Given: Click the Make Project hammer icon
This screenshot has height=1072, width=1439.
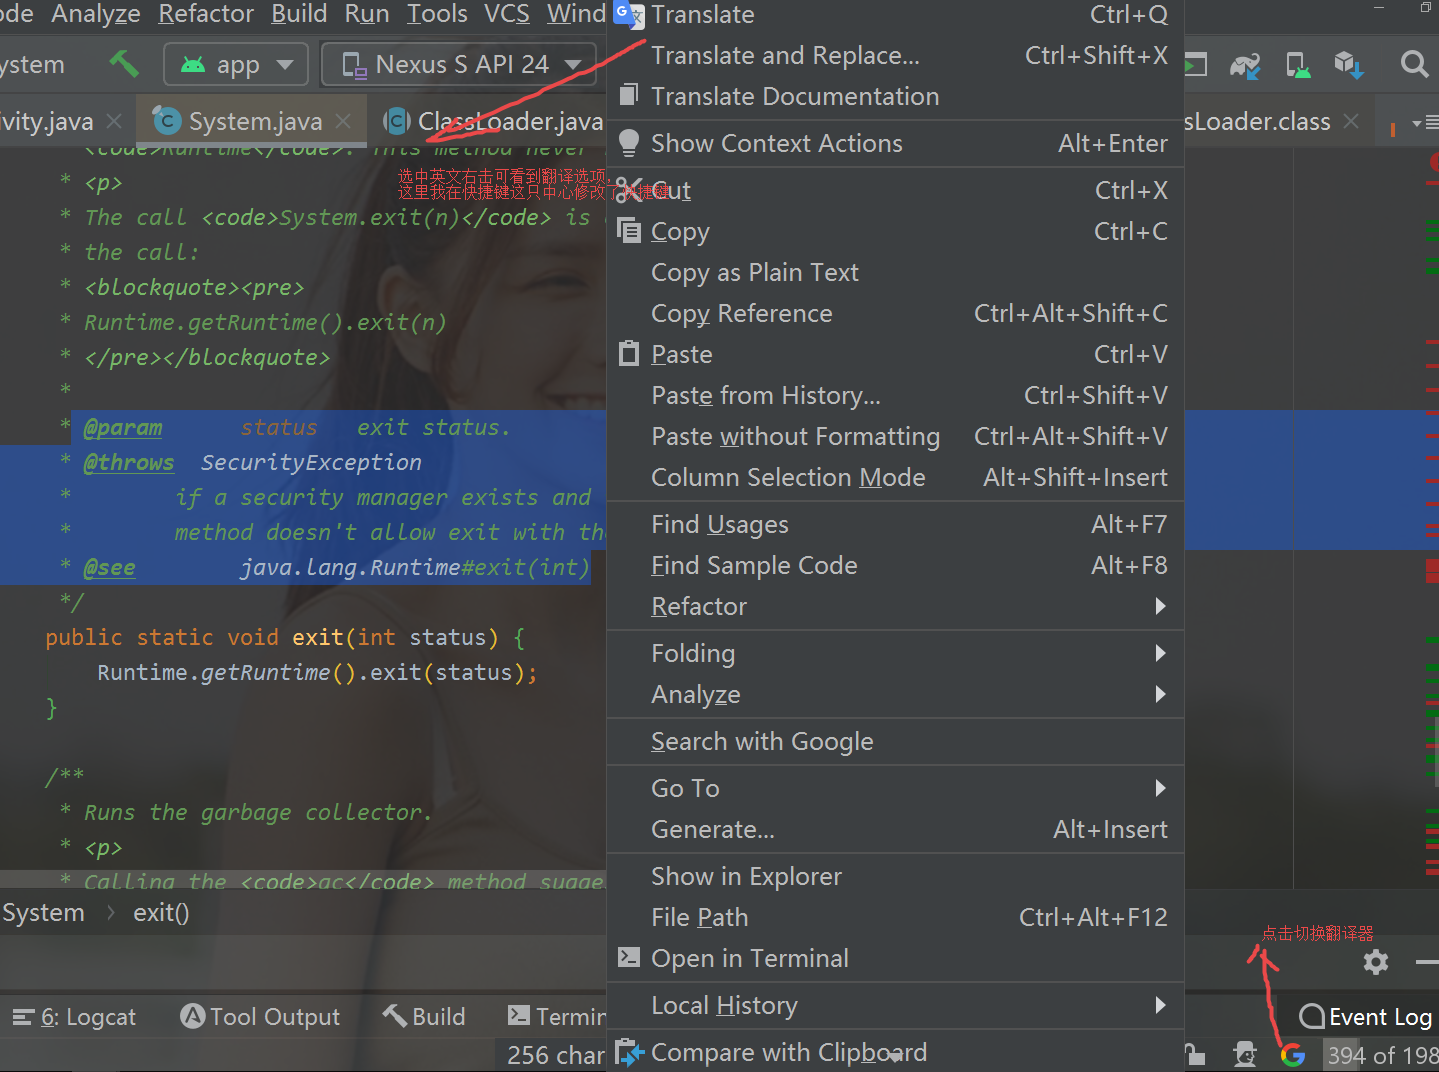Looking at the screenshot, I should (124, 64).
